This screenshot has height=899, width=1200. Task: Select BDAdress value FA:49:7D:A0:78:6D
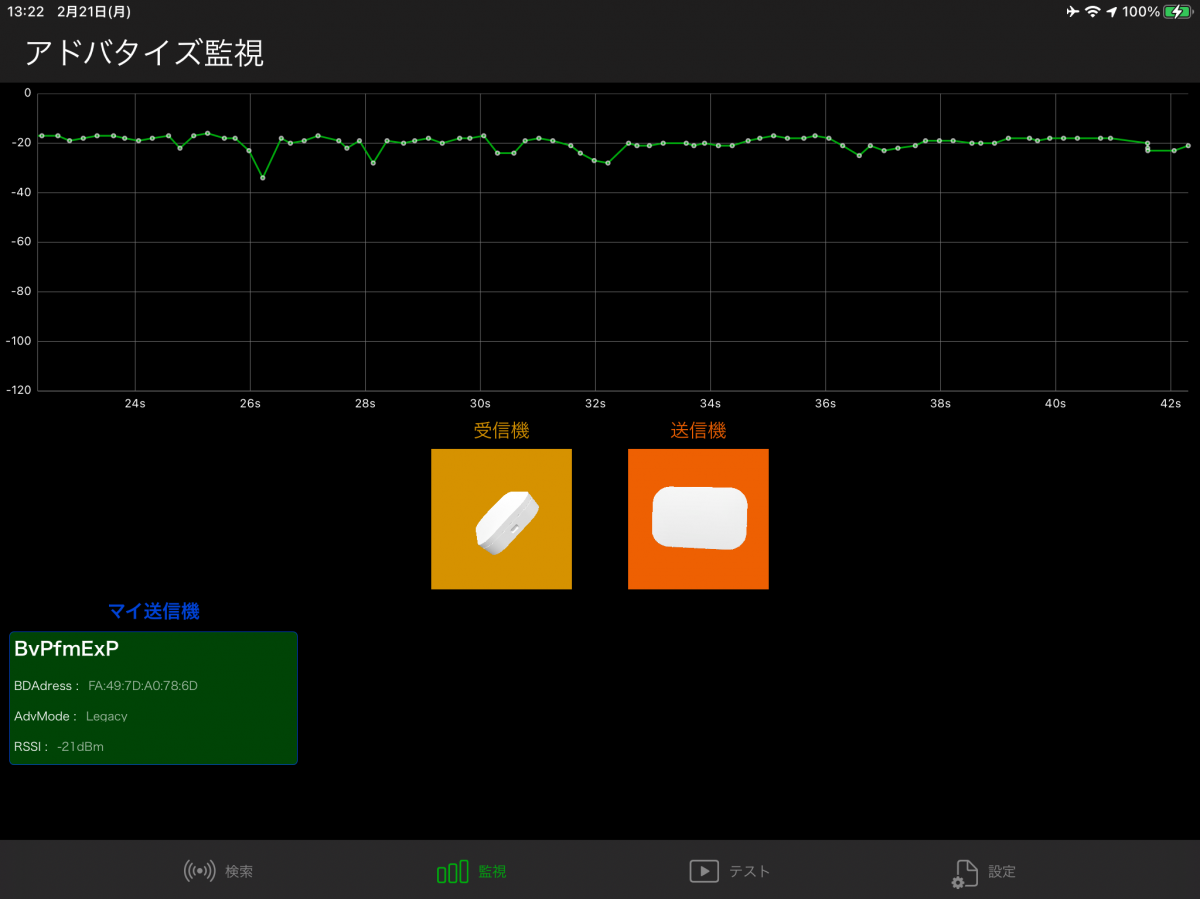143,686
